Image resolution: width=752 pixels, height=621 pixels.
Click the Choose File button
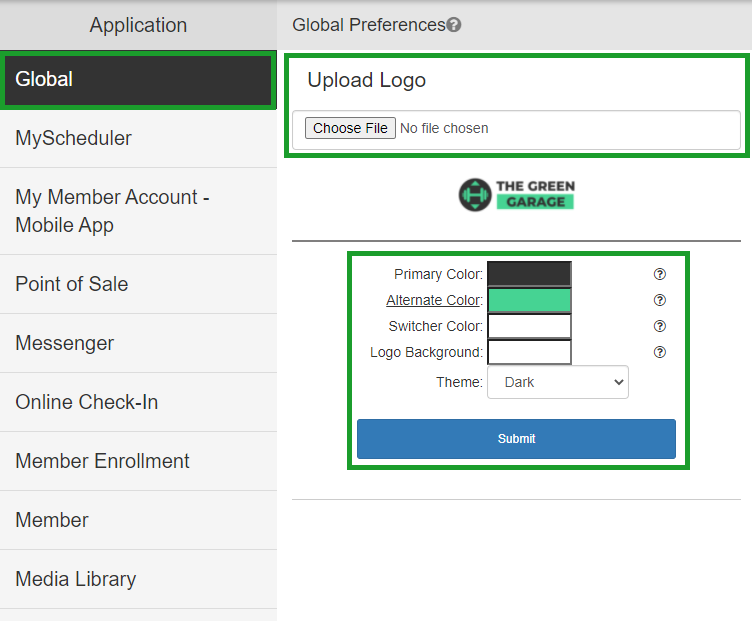pyautogui.click(x=350, y=128)
